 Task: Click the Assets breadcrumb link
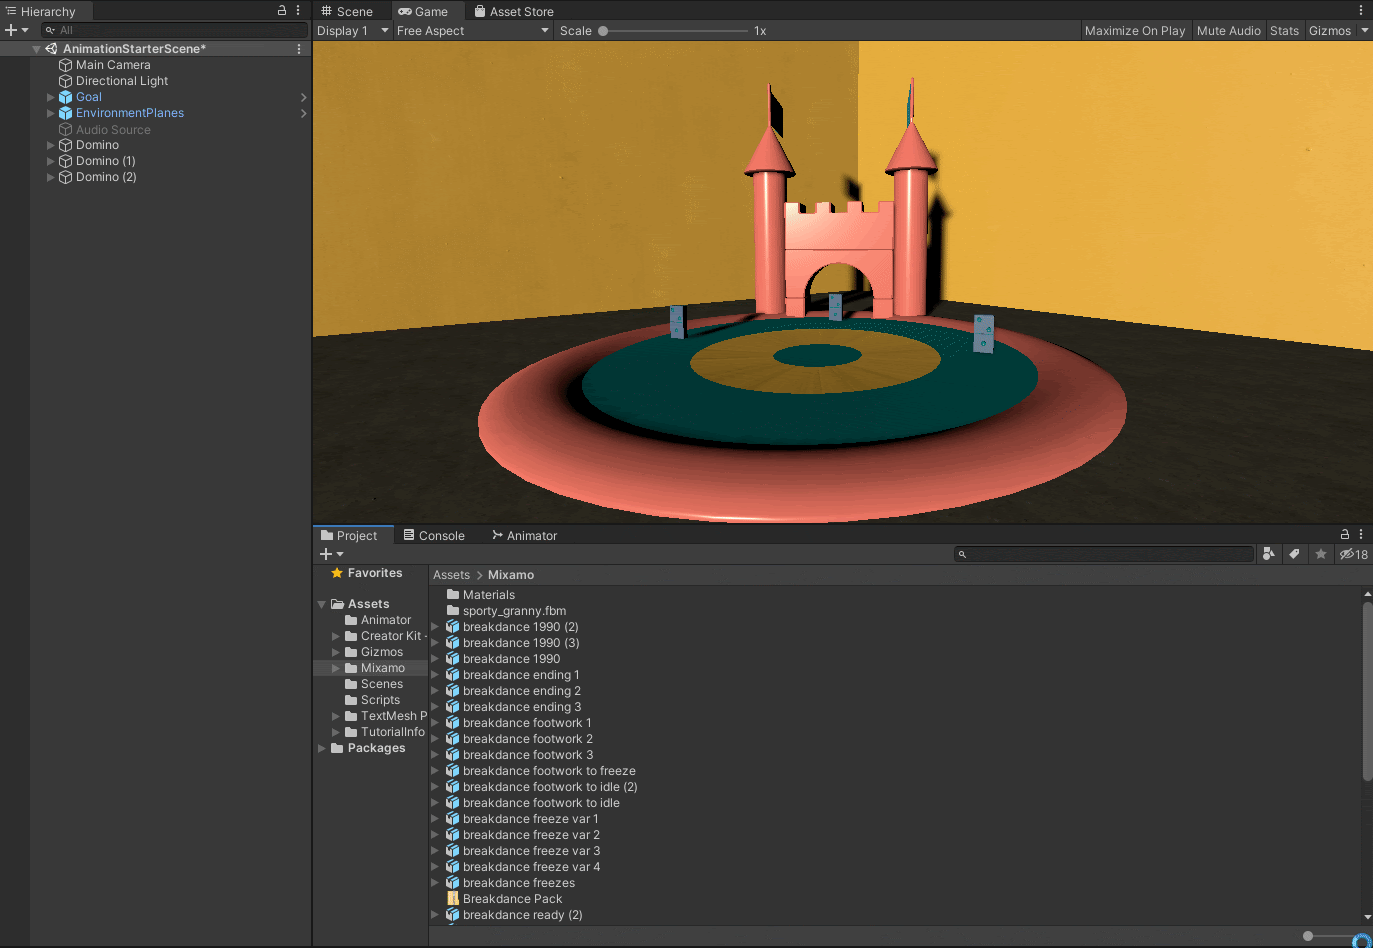(x=451, y=575)
